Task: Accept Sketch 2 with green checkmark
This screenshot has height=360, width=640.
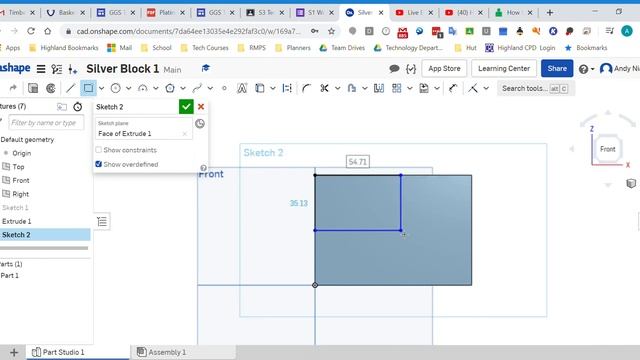Action: (186, 107)
